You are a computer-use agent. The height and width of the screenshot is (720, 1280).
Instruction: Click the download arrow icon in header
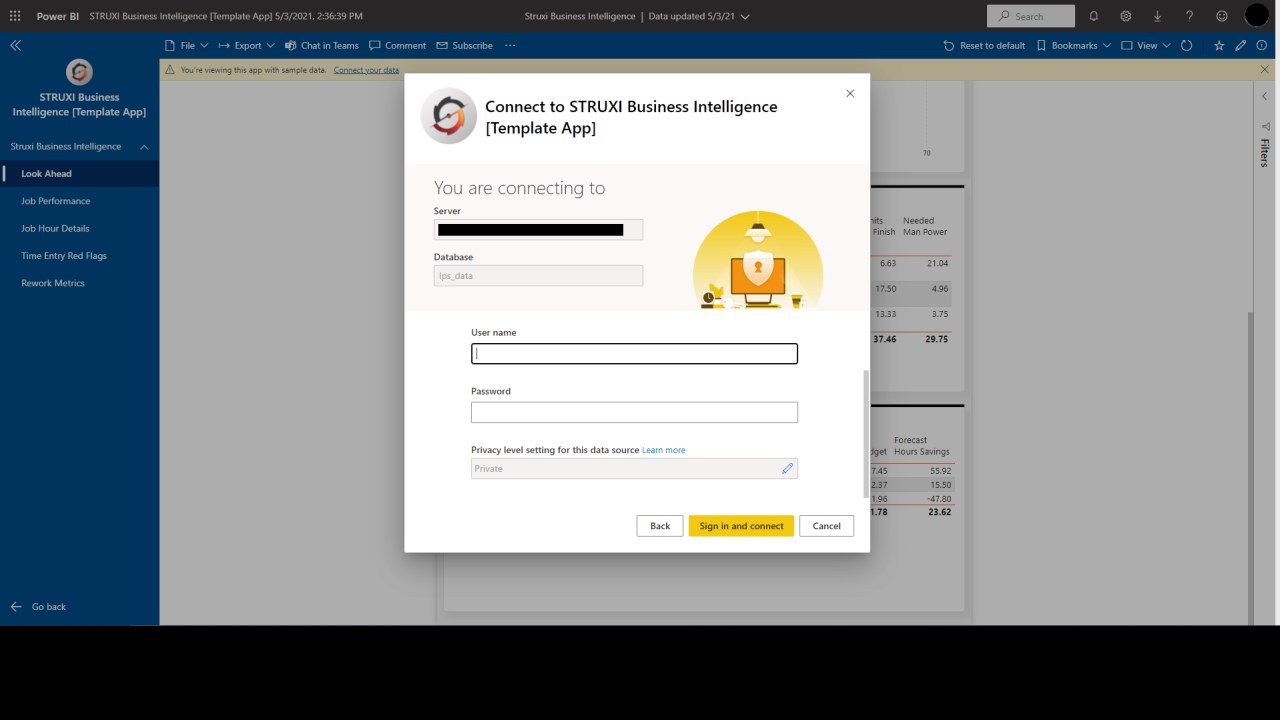coord(1157,16)
